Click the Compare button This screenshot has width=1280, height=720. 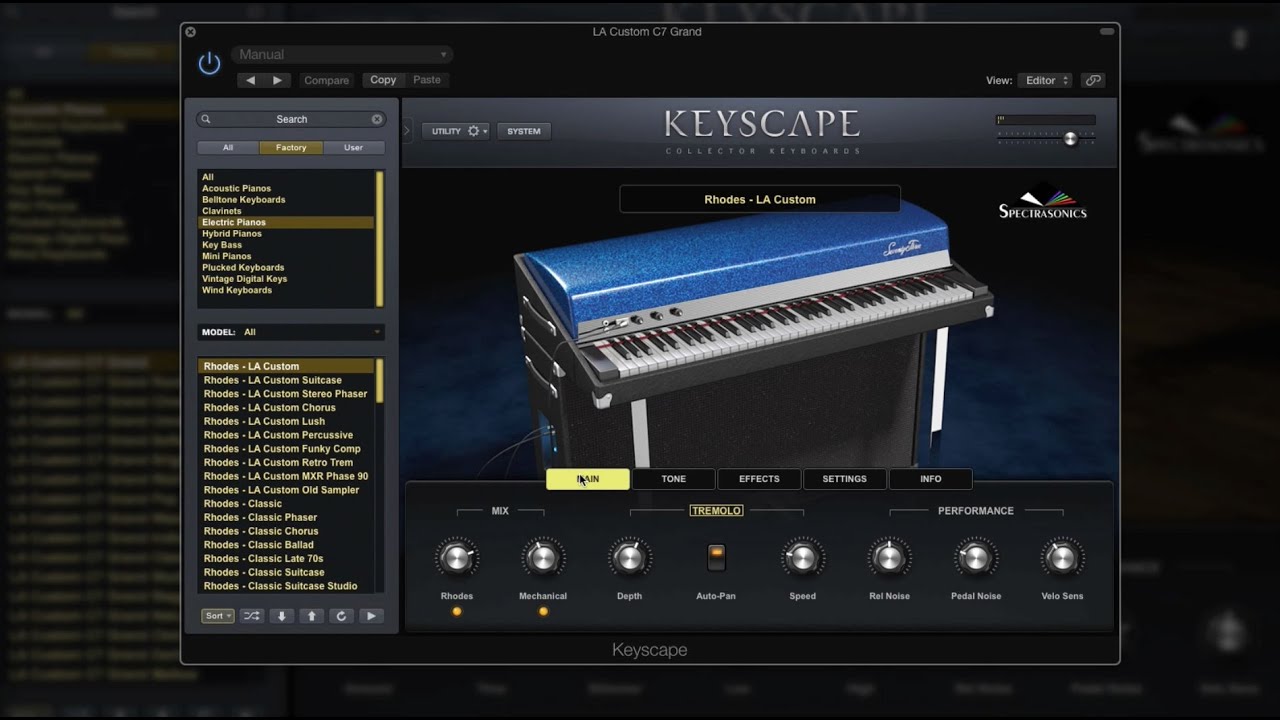[x=326, y=80]
